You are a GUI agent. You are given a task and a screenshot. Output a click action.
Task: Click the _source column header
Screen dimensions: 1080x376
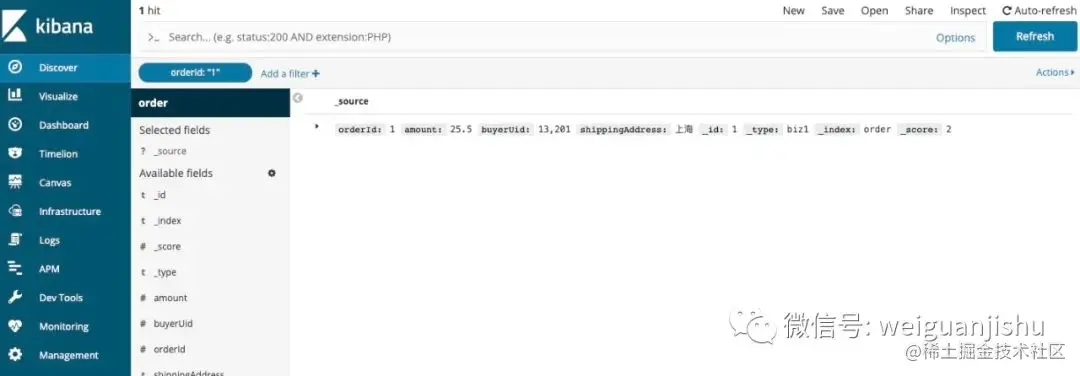pyautogui.click(x=351, y=101)
